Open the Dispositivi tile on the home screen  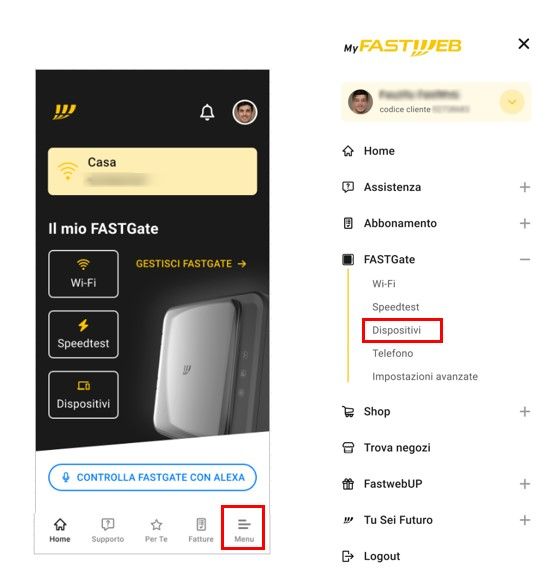pyautogui.click(x=83, y=395)
